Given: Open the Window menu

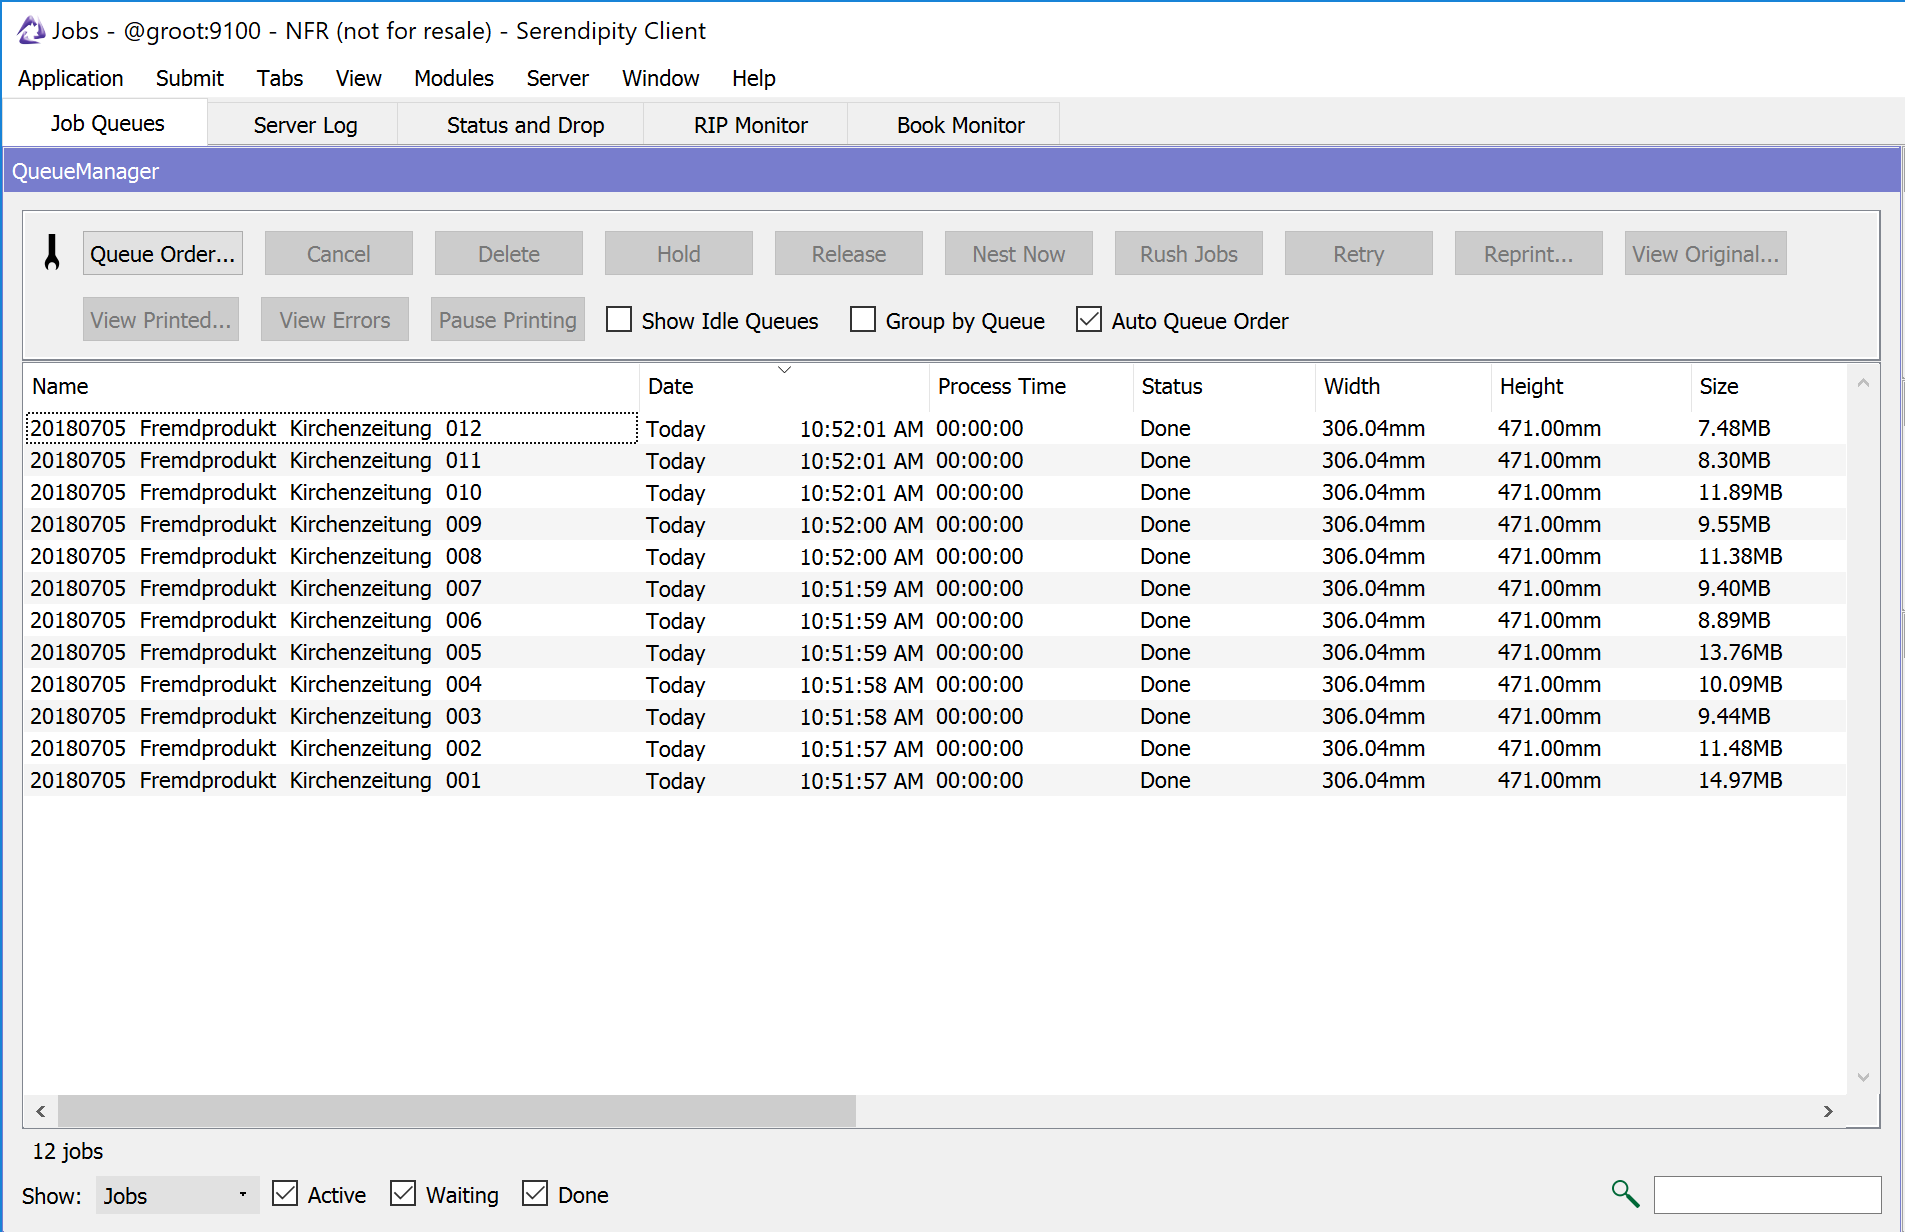Looking at the screenshot, I should click(661, 78).
